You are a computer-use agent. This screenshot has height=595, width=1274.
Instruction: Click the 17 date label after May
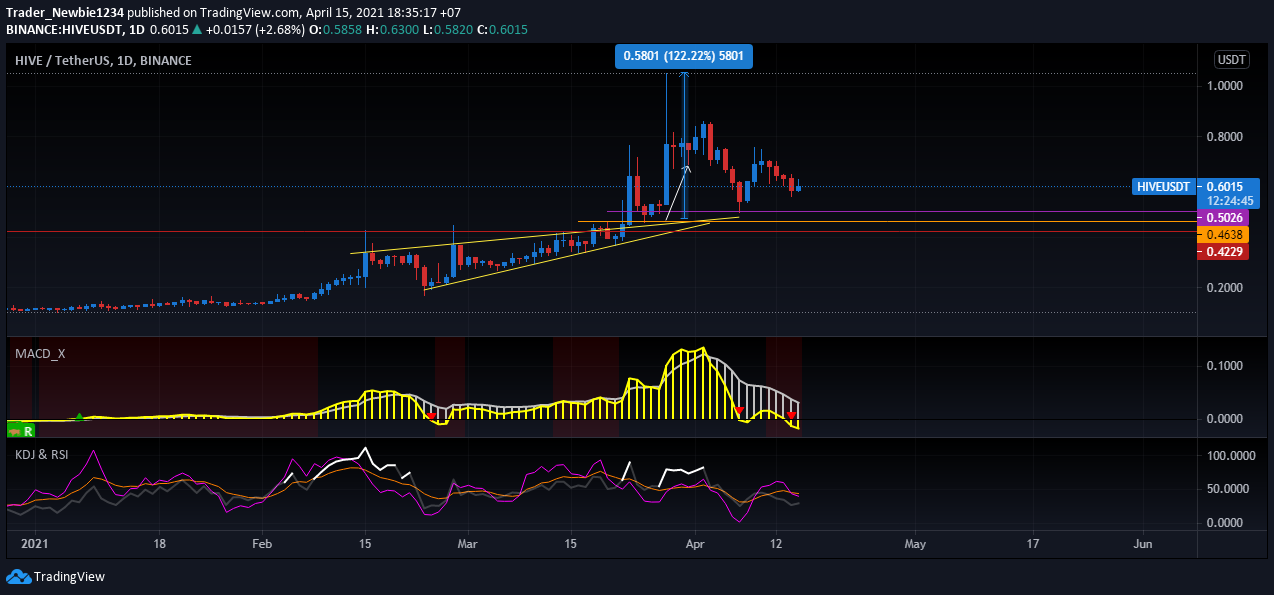[x=1033, y=544]
